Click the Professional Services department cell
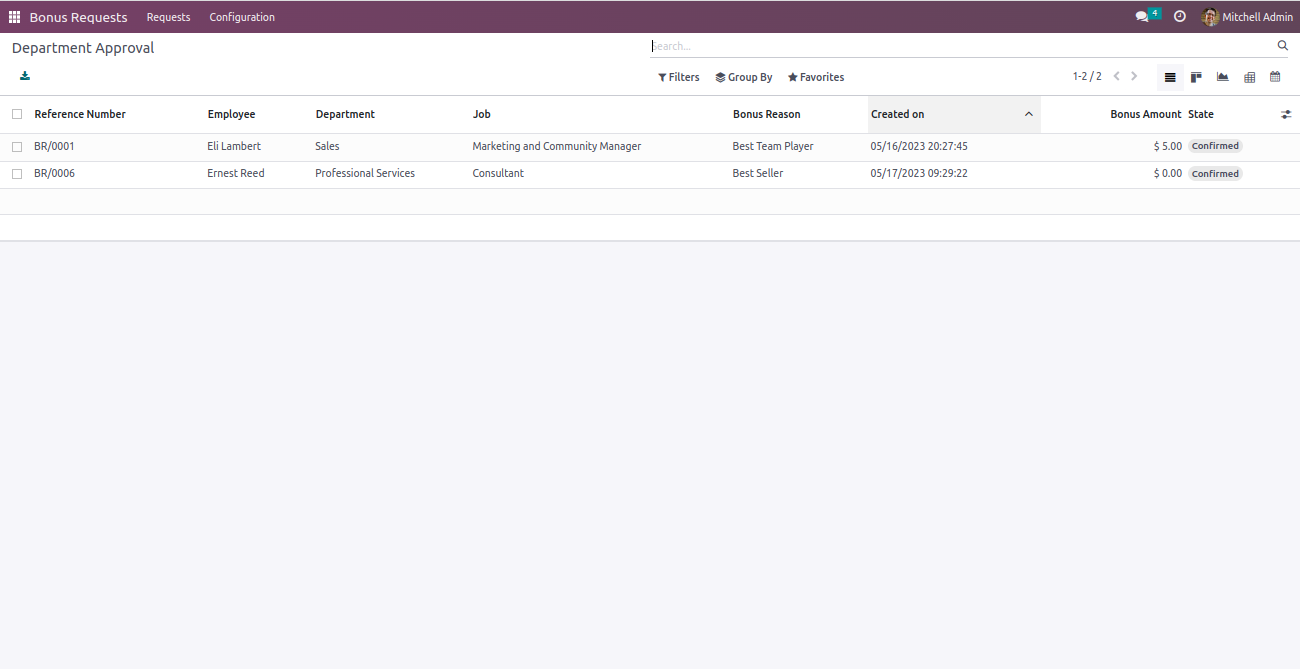This screenshot has width=1300, height=669. (x=365, y=173)
